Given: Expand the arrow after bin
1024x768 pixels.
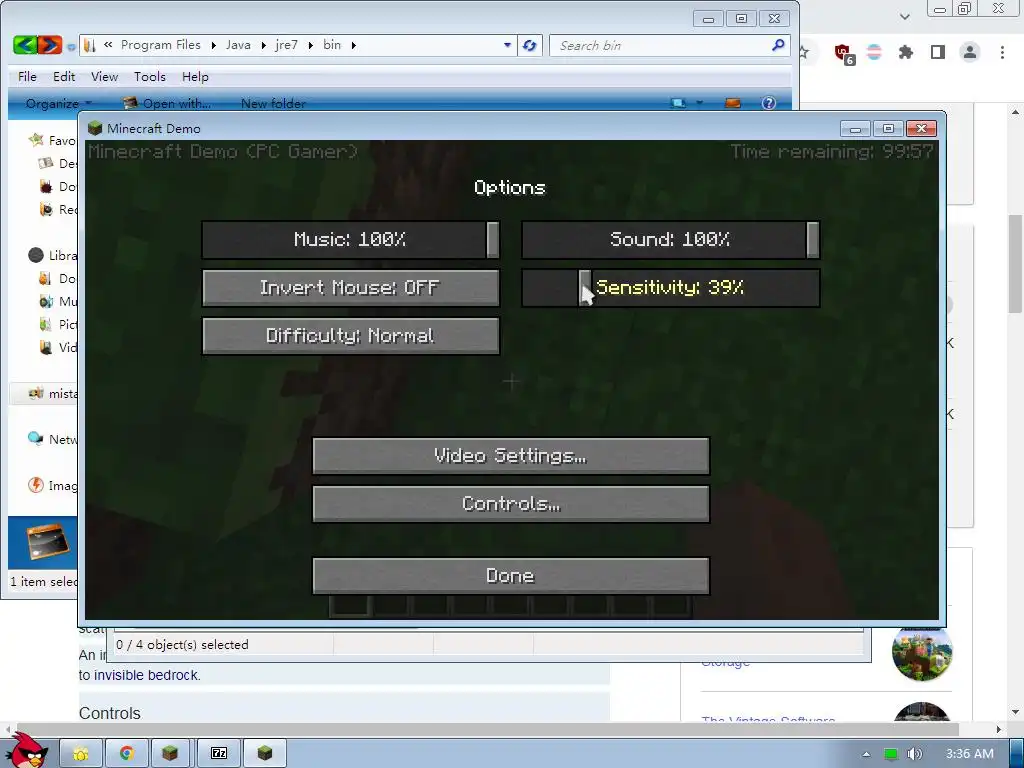Looking at the screenshot, I should point(354,45).
